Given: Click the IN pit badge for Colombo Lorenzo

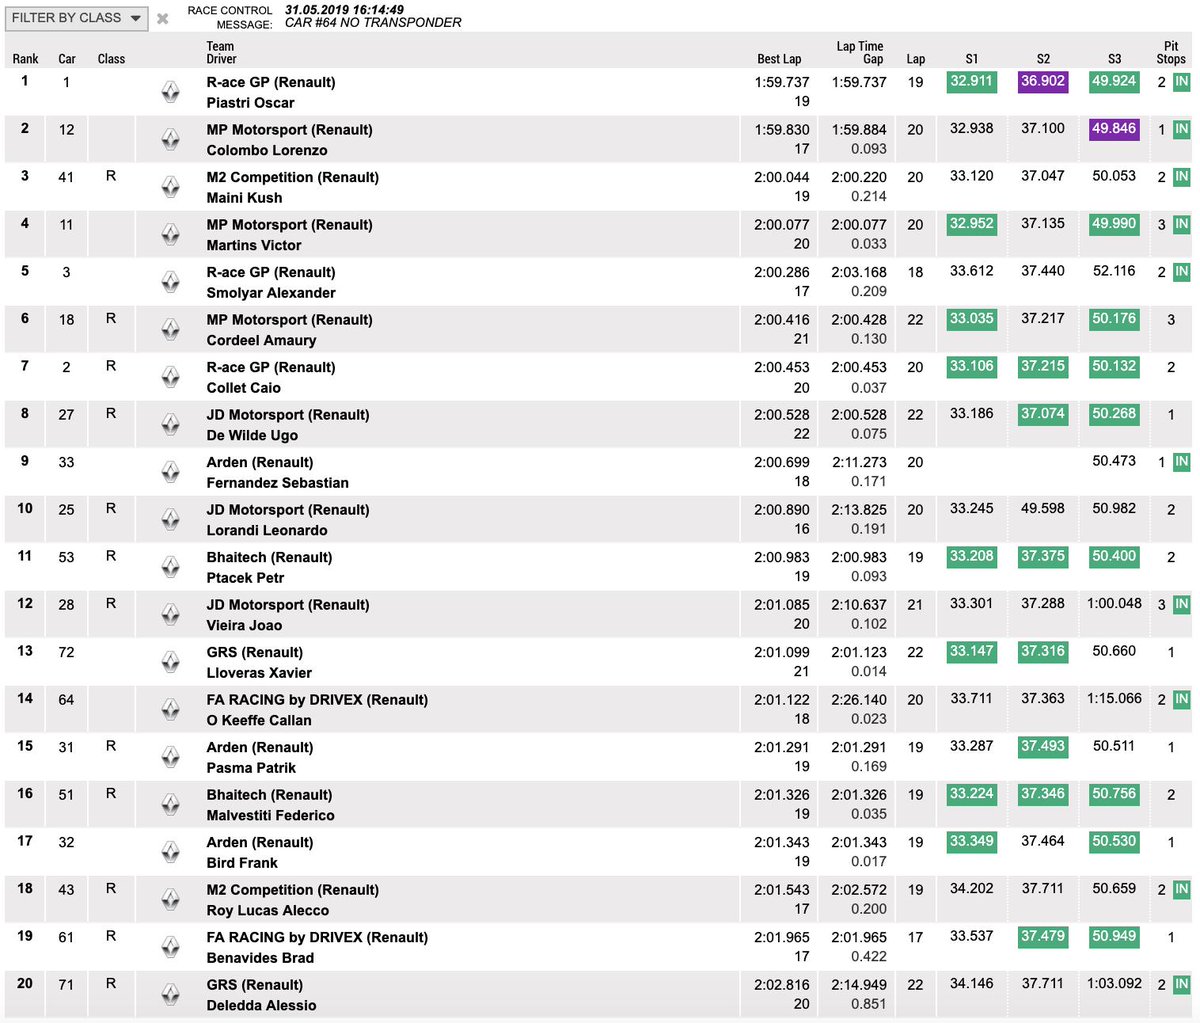Looking at the screenshot, I should click(1181, 129).
